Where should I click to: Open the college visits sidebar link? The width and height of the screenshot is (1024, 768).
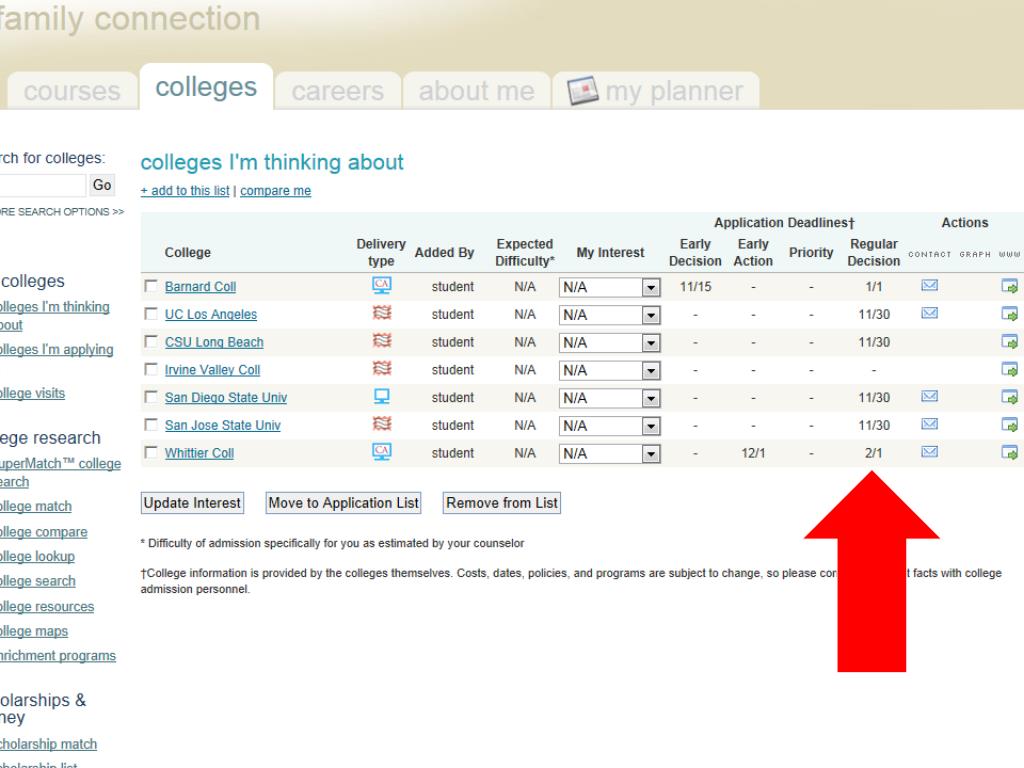click(x=33, y=393)
